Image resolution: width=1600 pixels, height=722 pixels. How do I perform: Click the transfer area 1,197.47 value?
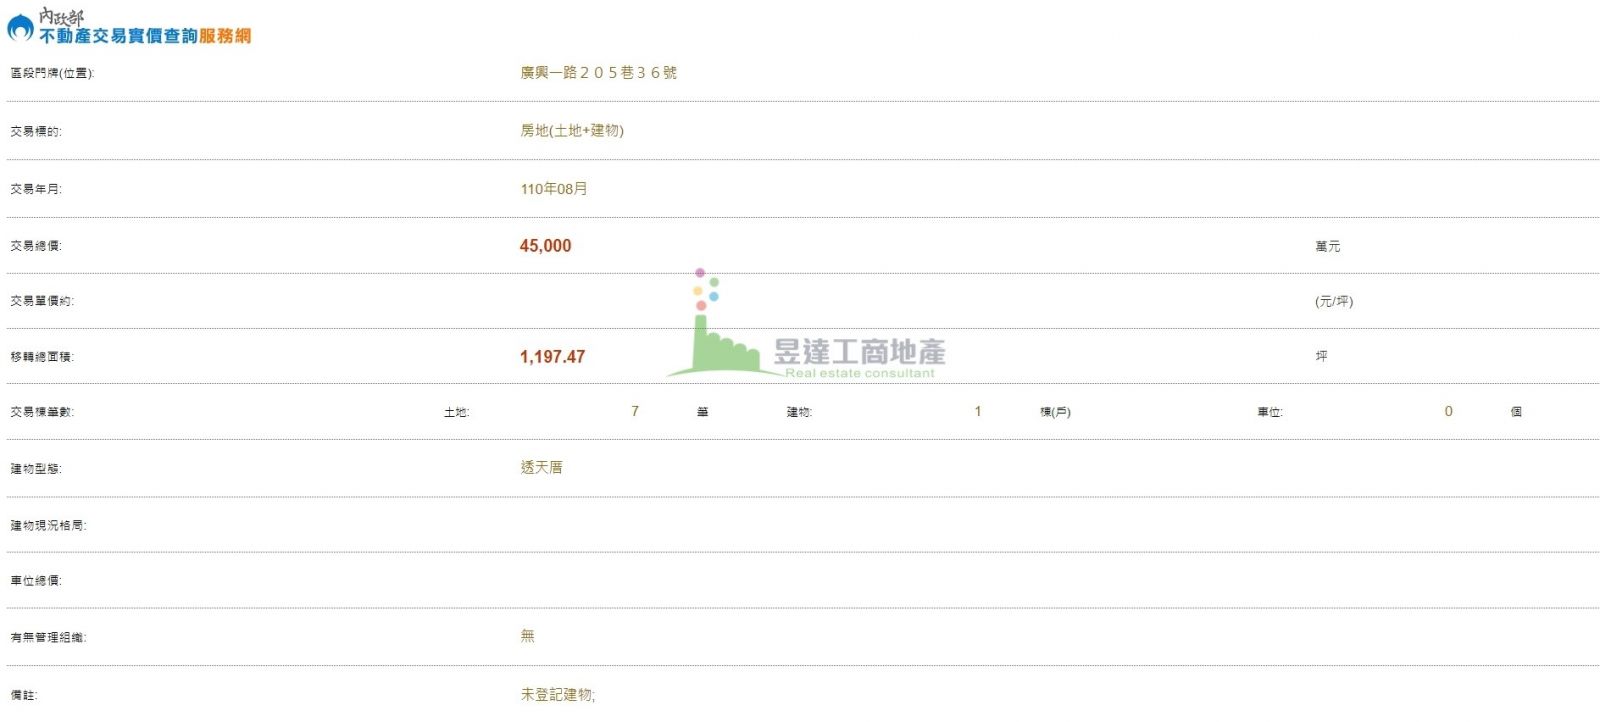point(552,357)
